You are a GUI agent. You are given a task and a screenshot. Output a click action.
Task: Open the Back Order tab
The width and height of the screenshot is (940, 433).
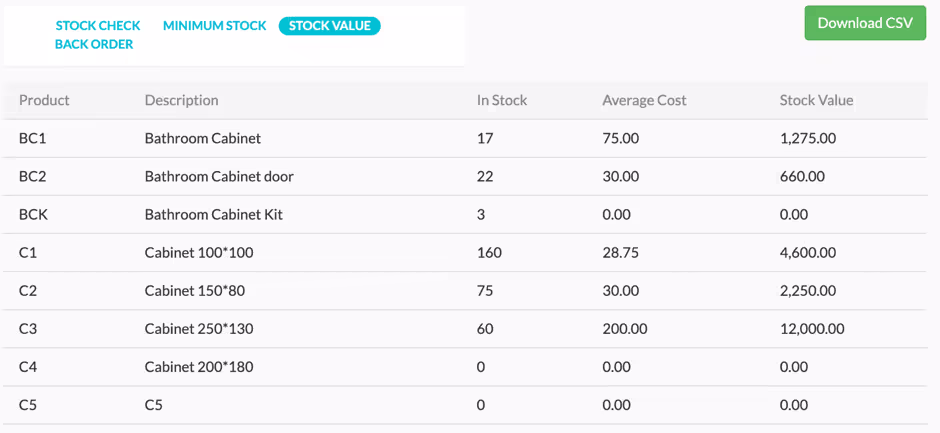94,44
